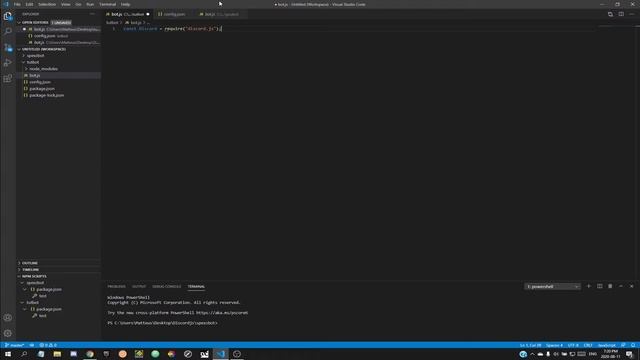The width and height of the screenshot is (640, 360).
Task: Change file encoding via UTF-8
Action: (x=573, y=345)
